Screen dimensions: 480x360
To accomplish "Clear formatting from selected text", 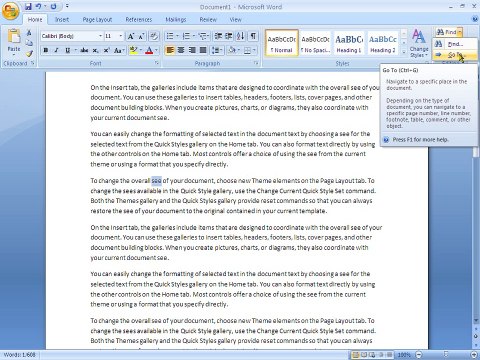I will [154, 36].
